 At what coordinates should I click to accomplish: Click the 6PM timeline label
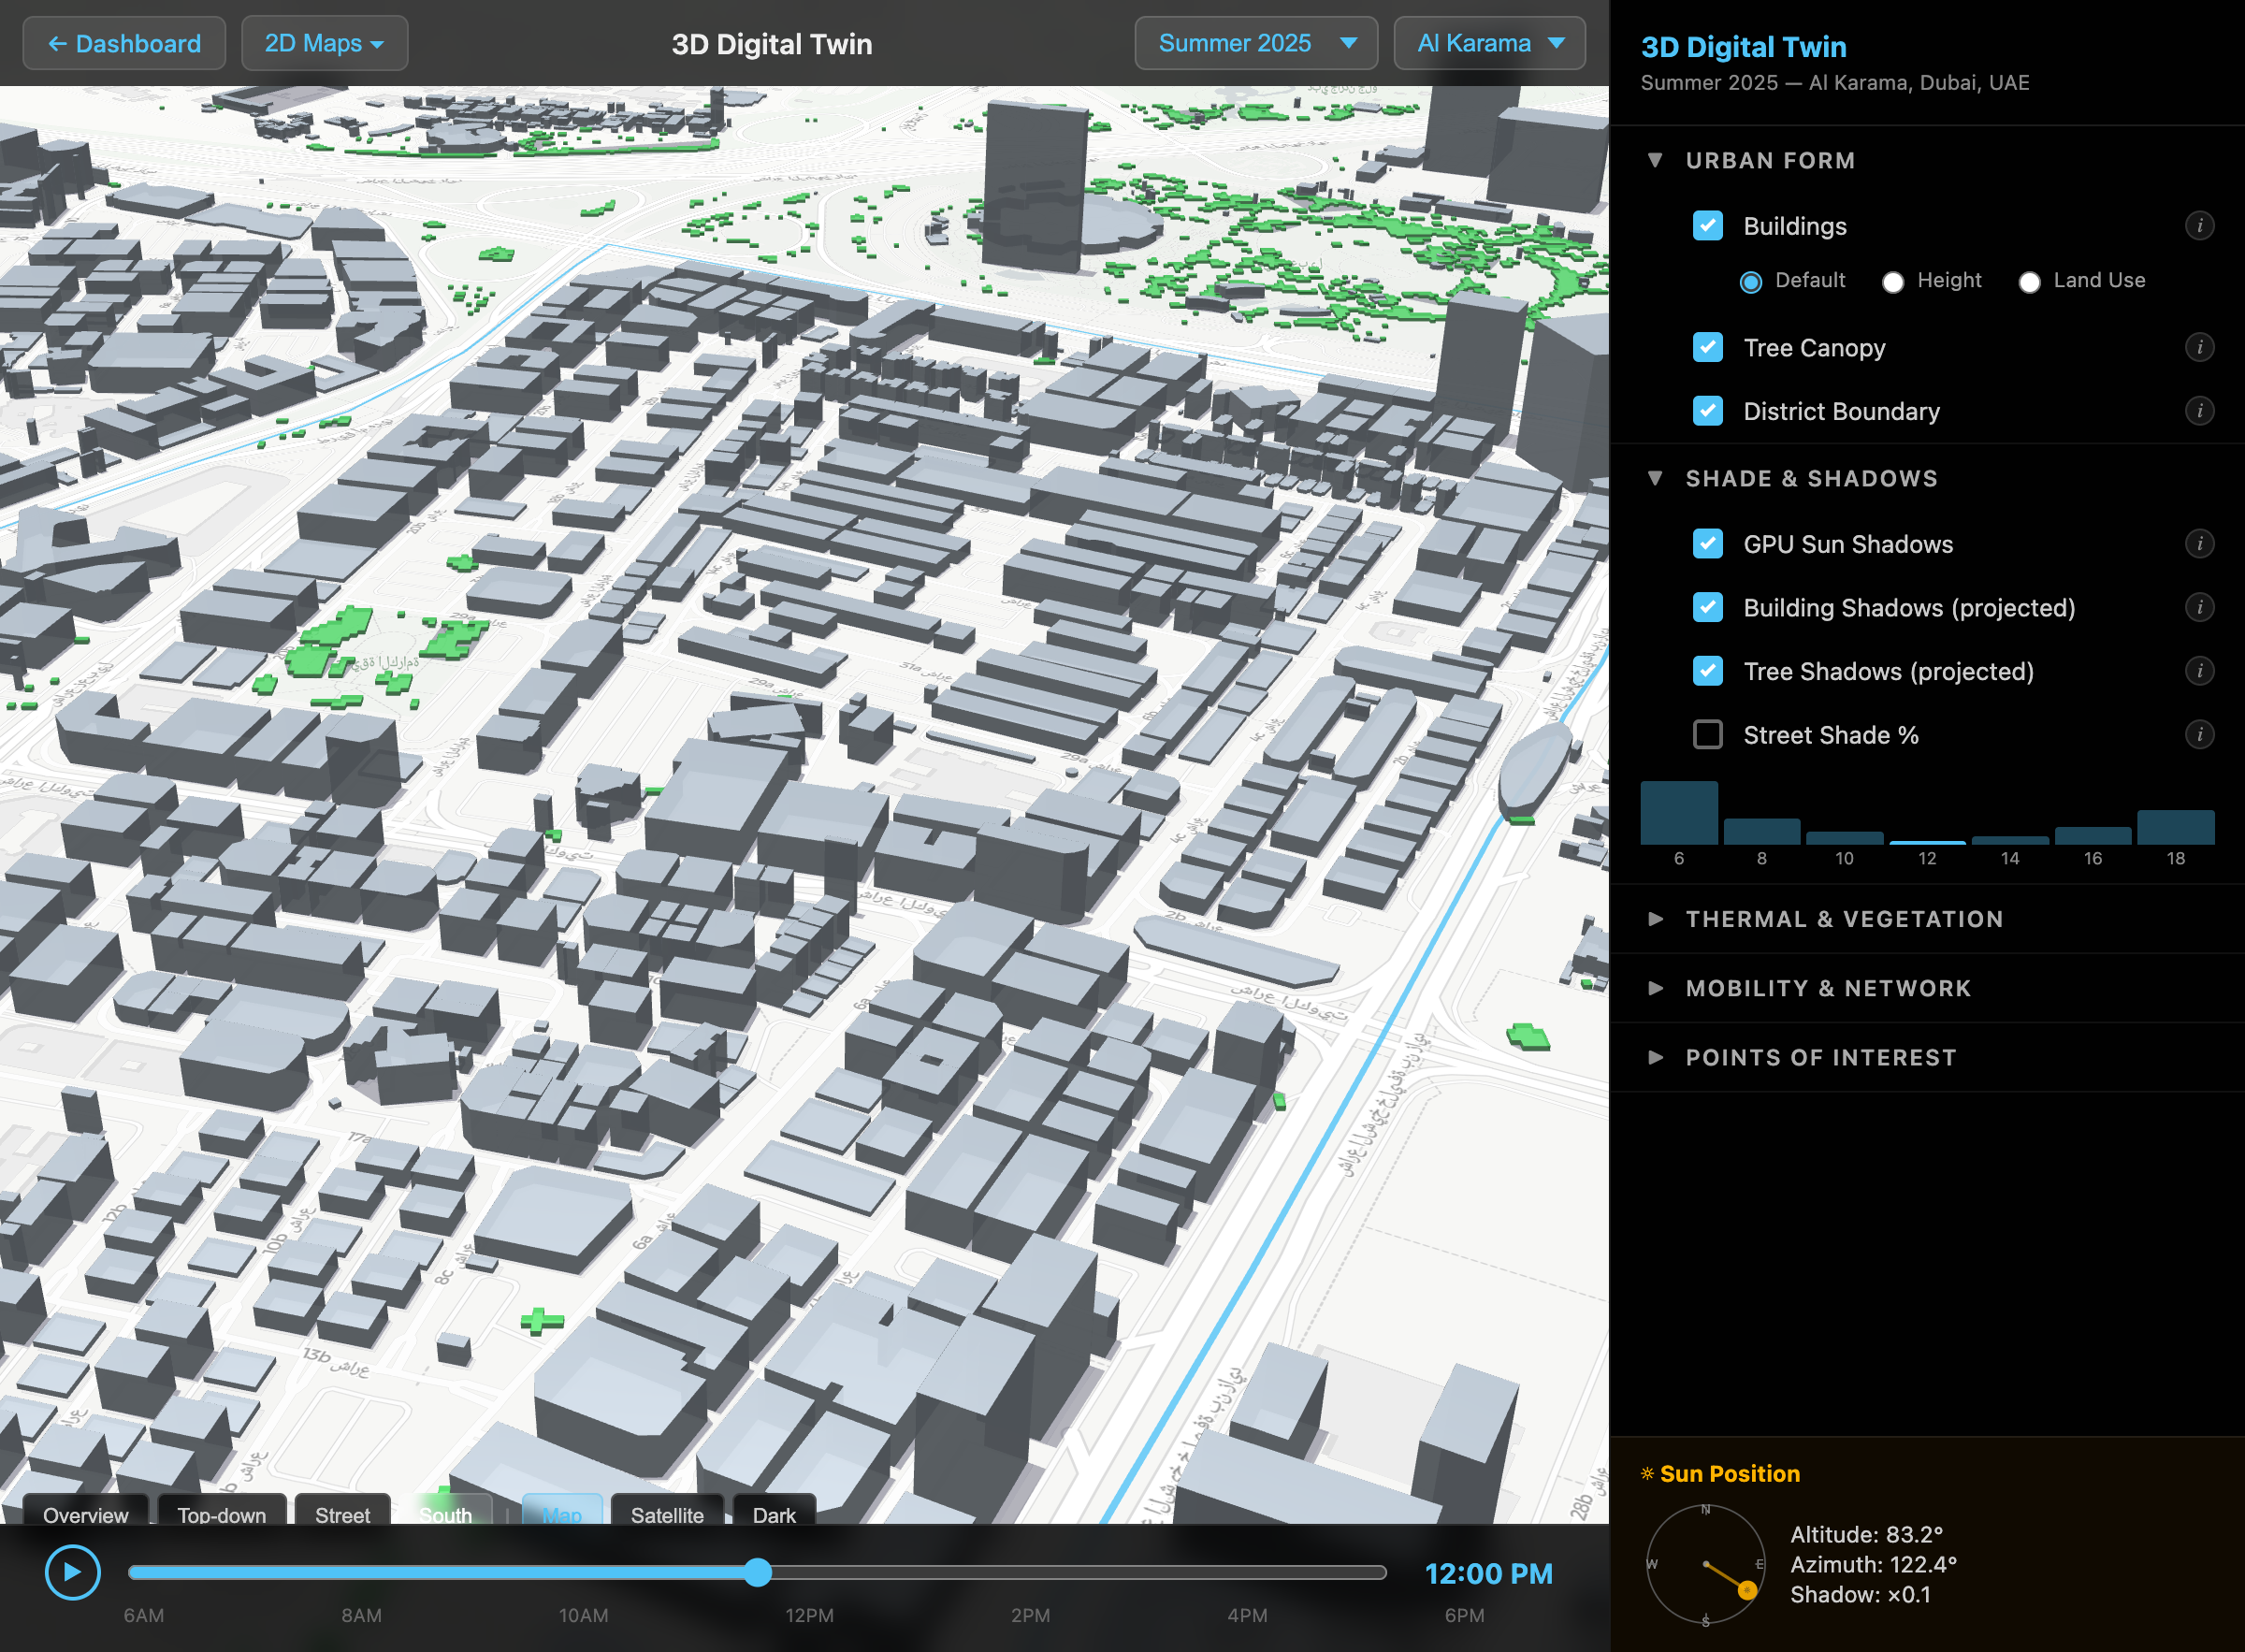(1464, 1615)
